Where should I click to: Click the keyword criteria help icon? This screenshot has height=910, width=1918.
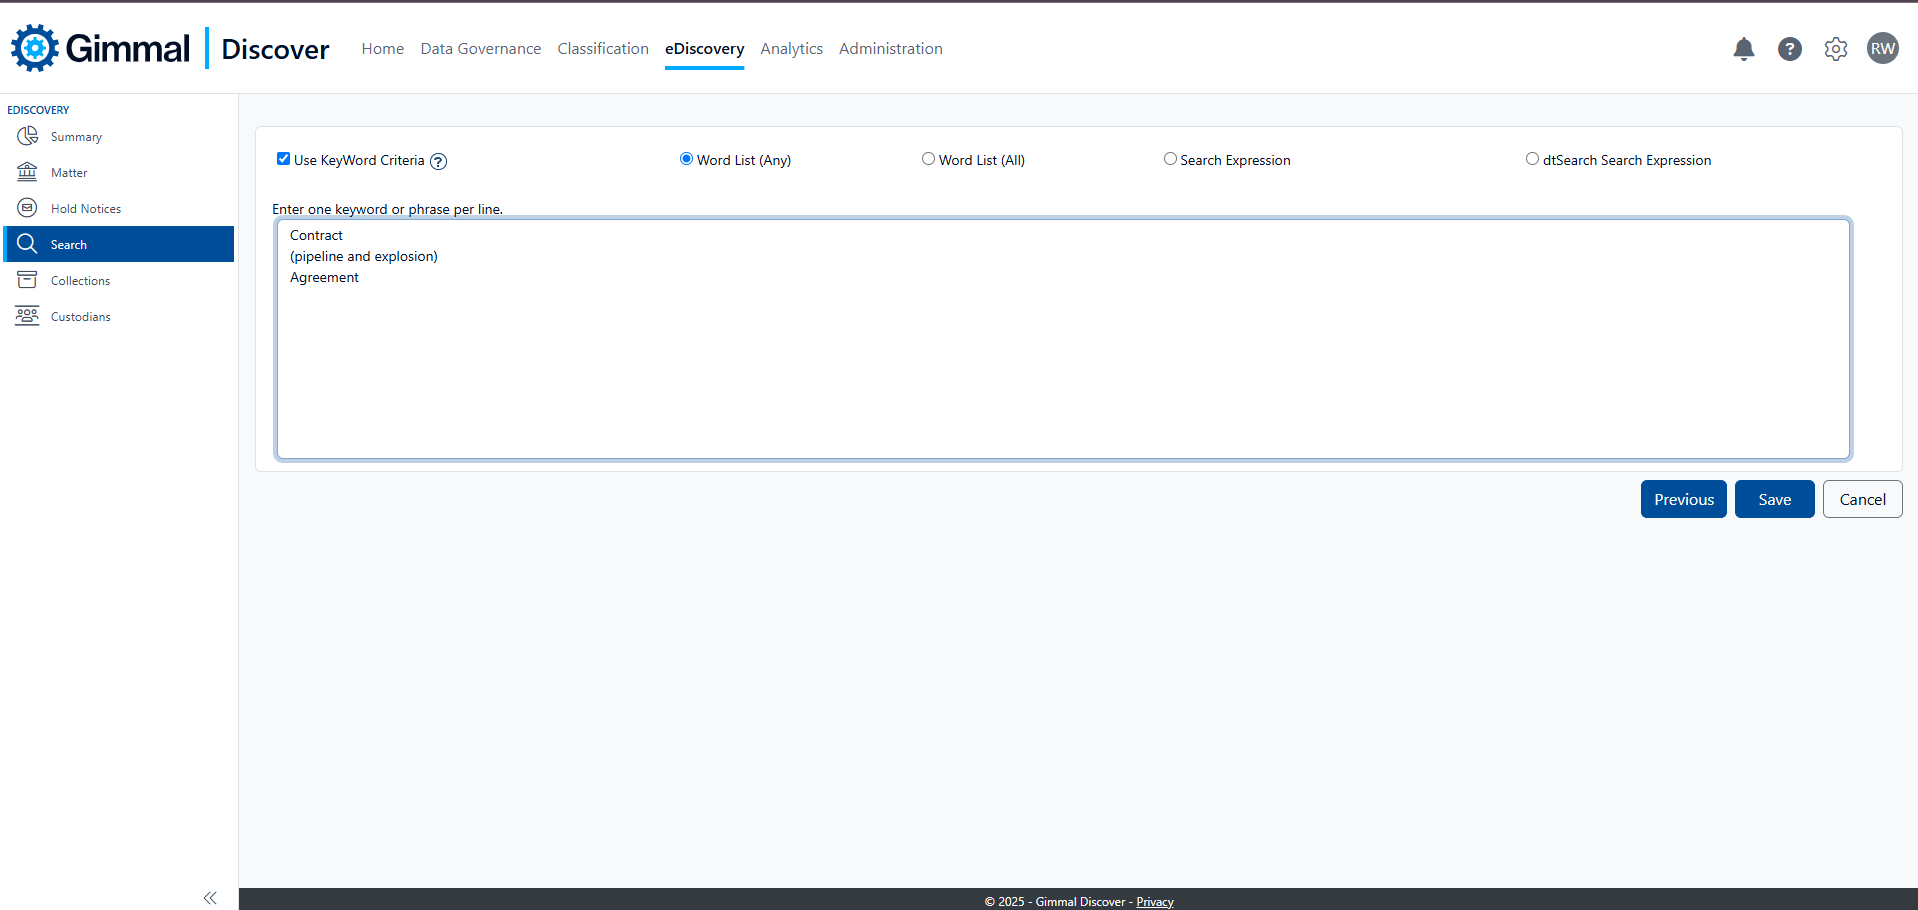click(438, 161)
